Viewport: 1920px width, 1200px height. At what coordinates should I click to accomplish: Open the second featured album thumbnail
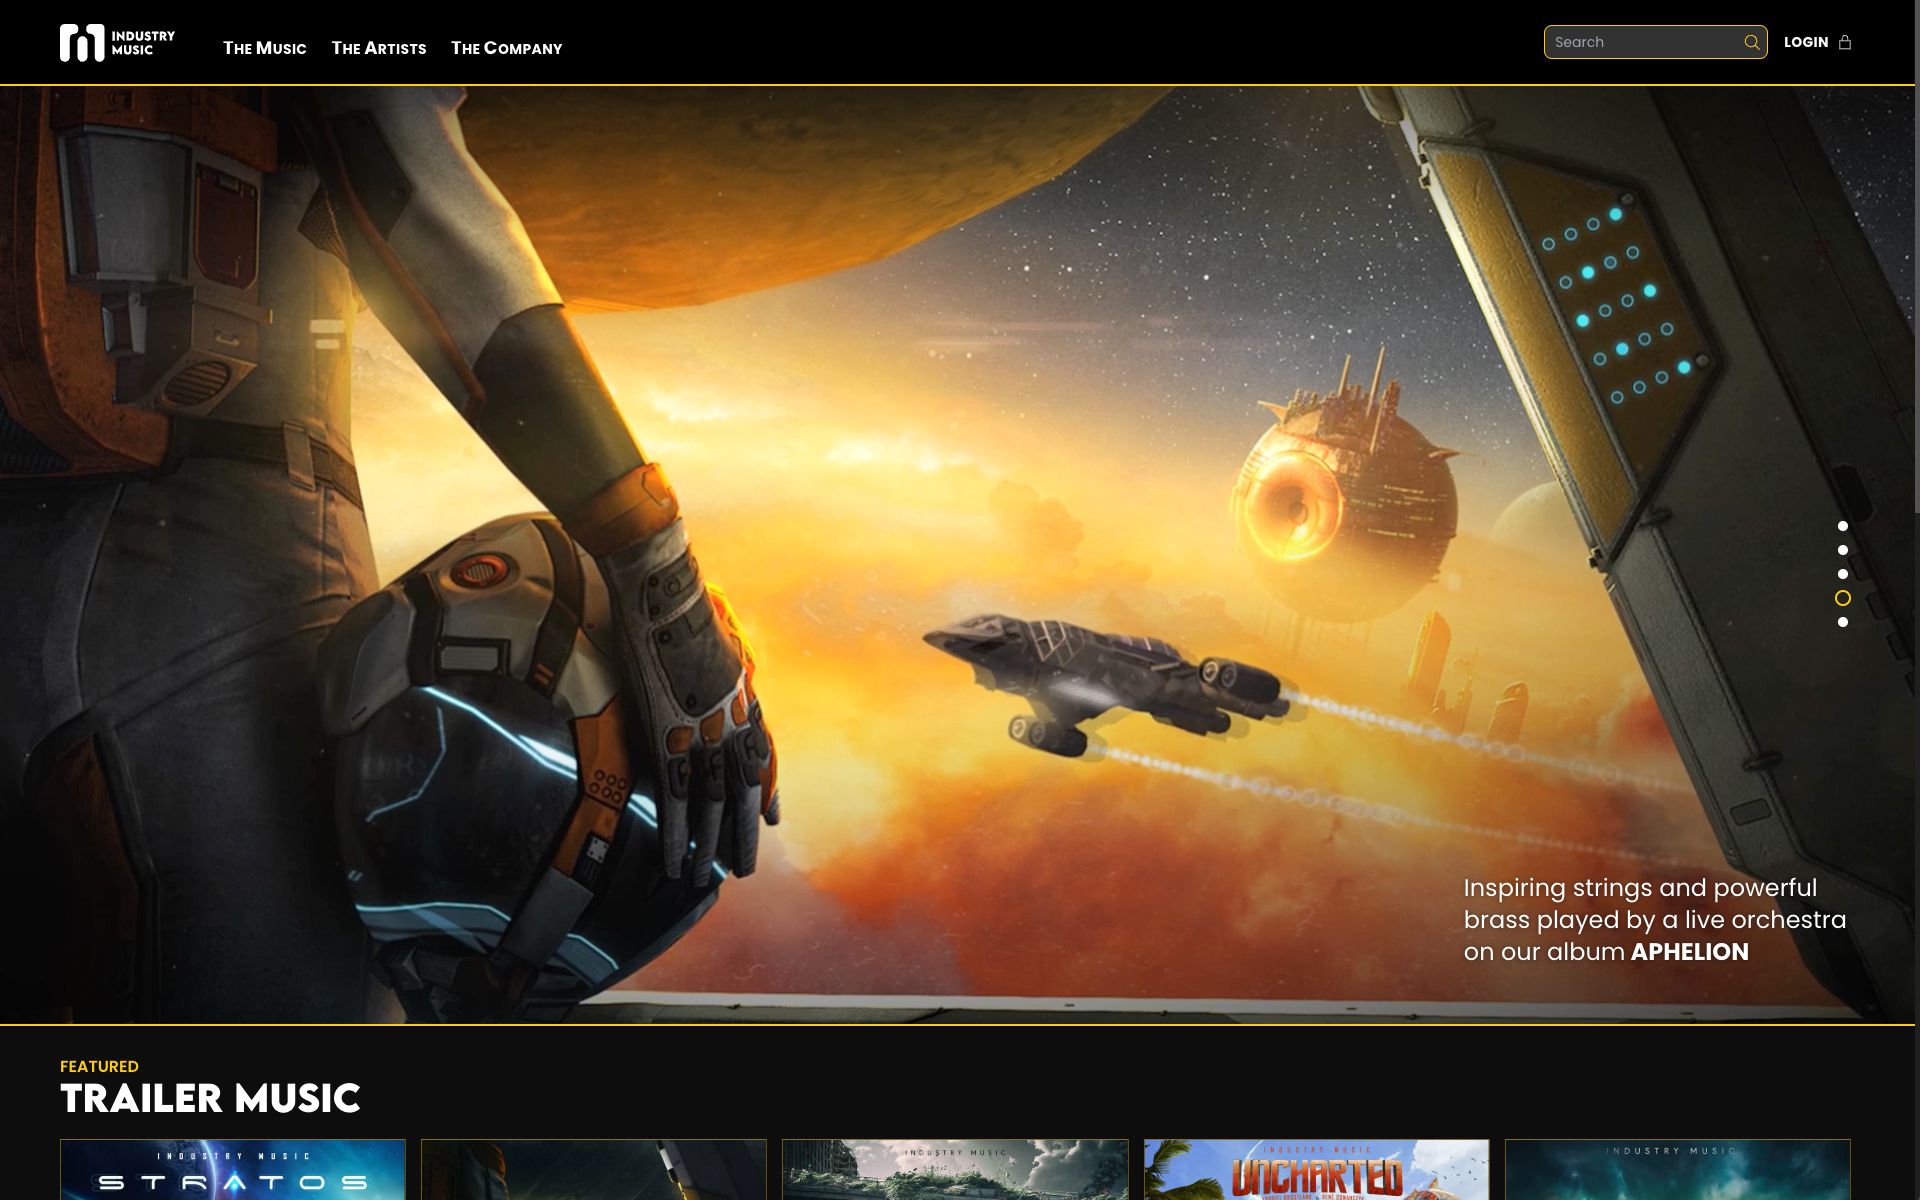click(594, 1169)
